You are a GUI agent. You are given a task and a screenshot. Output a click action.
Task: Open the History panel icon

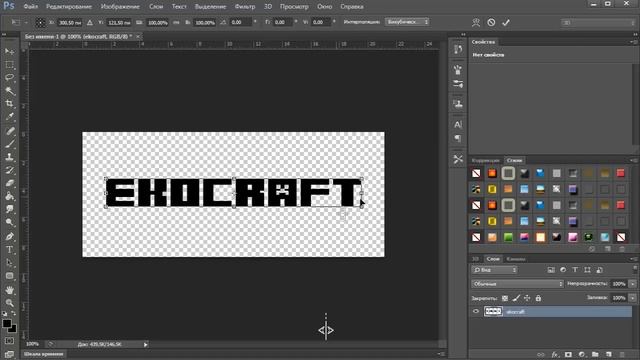point(458,50)
